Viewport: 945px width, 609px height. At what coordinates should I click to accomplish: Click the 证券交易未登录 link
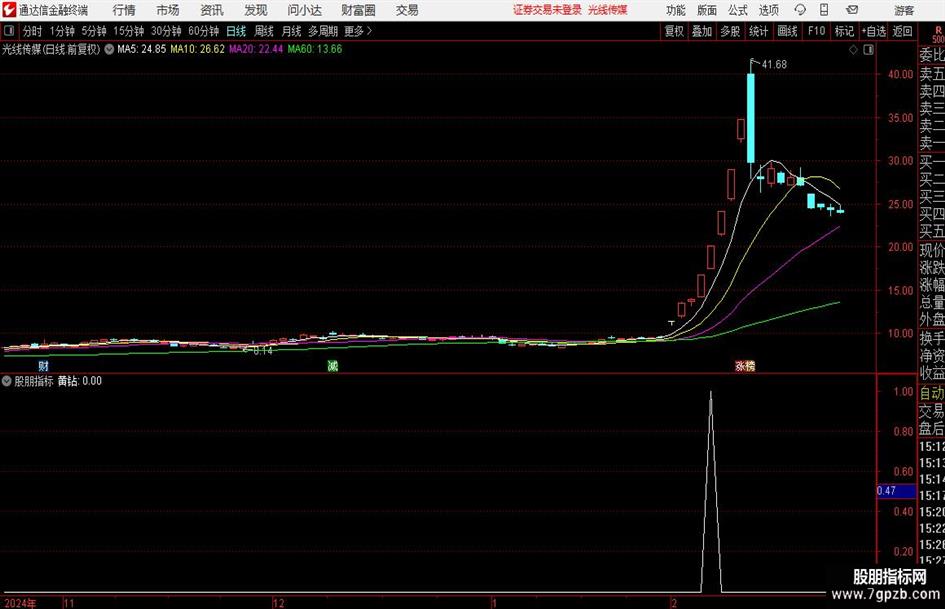click(547, 10)
